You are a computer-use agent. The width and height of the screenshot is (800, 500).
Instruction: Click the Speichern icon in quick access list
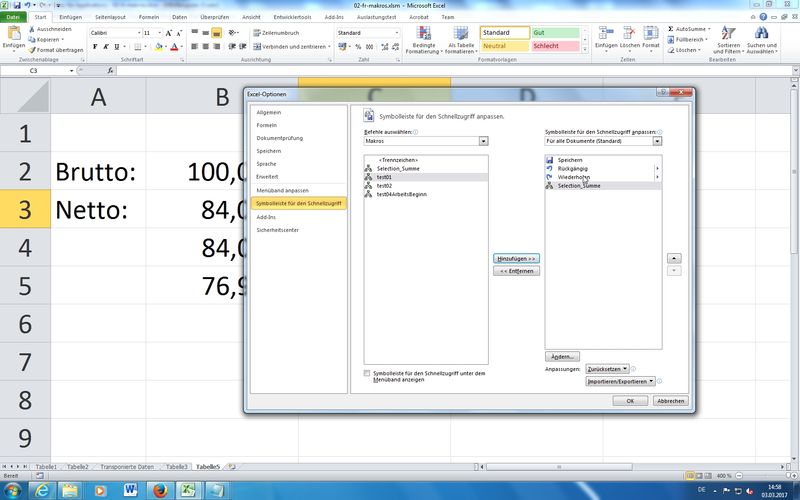pos(550,160)
